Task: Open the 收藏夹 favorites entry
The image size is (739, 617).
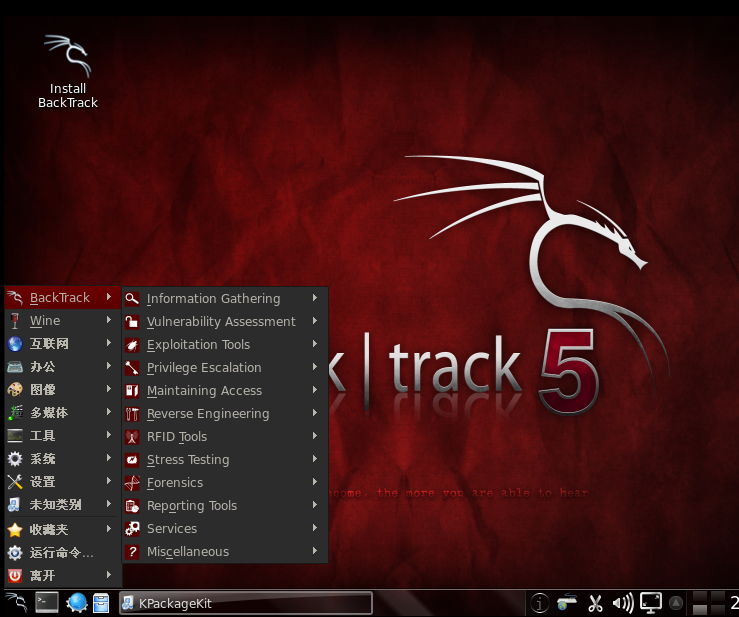Action: pos(63,530)
